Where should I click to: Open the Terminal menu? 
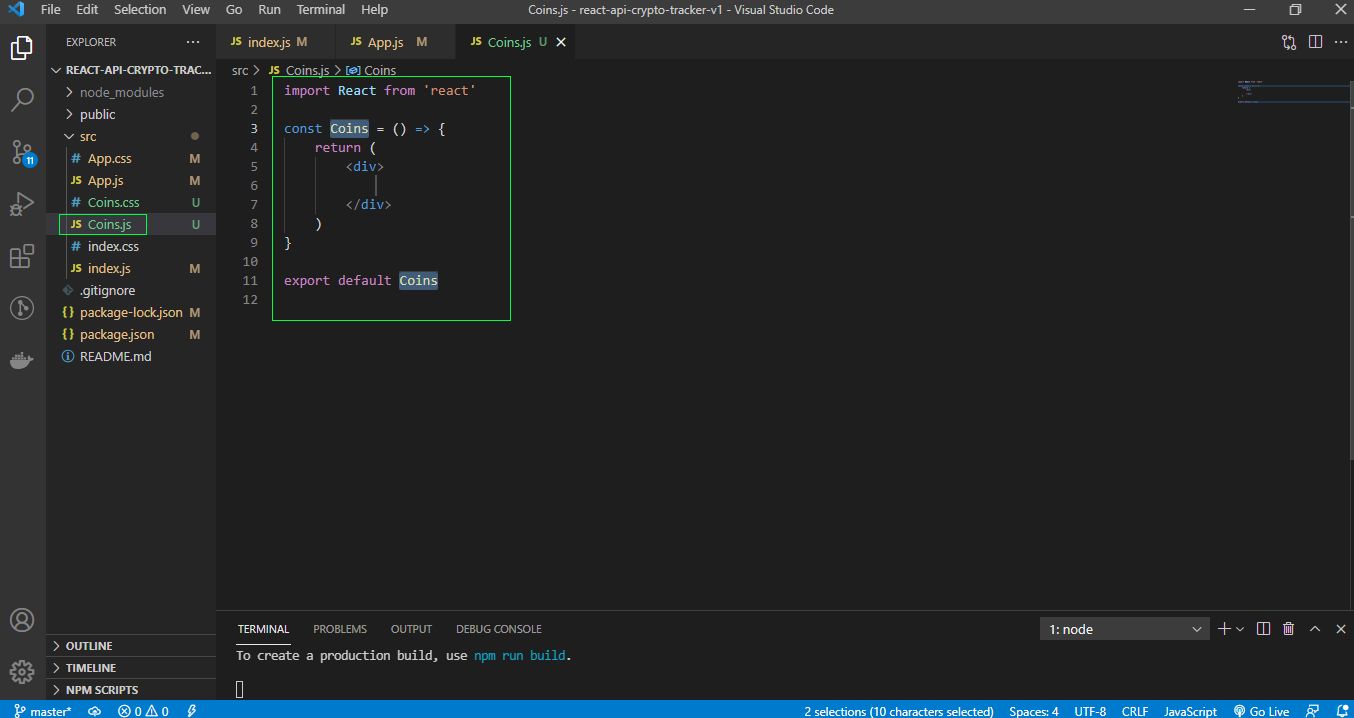point(320,10)
